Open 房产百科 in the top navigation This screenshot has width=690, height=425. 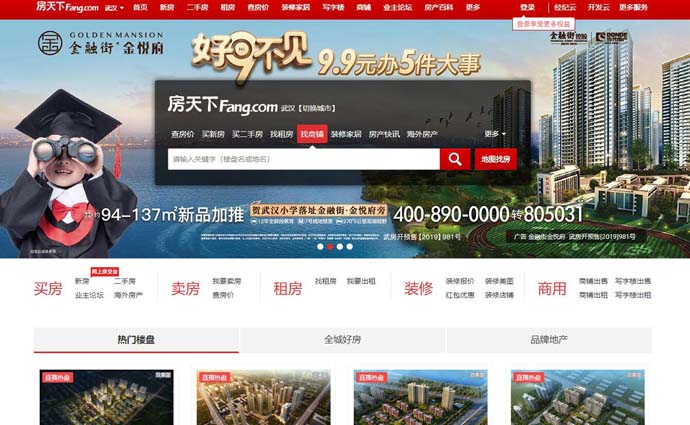coord(439,7)
